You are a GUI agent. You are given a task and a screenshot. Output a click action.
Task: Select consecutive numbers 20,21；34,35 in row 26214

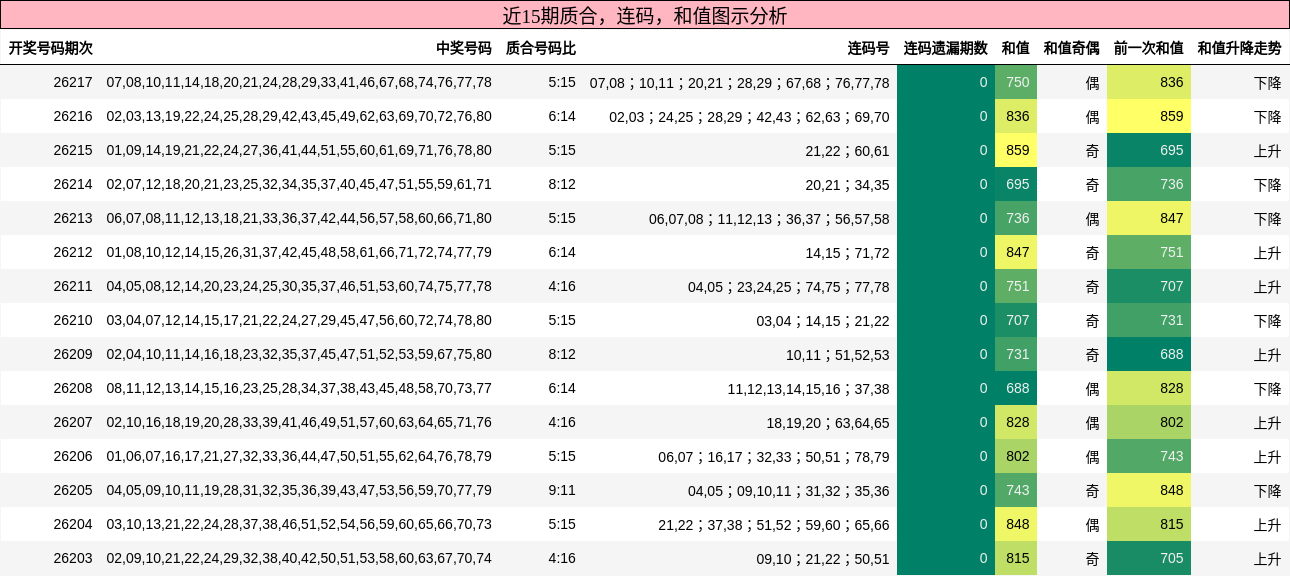[847, 184]
